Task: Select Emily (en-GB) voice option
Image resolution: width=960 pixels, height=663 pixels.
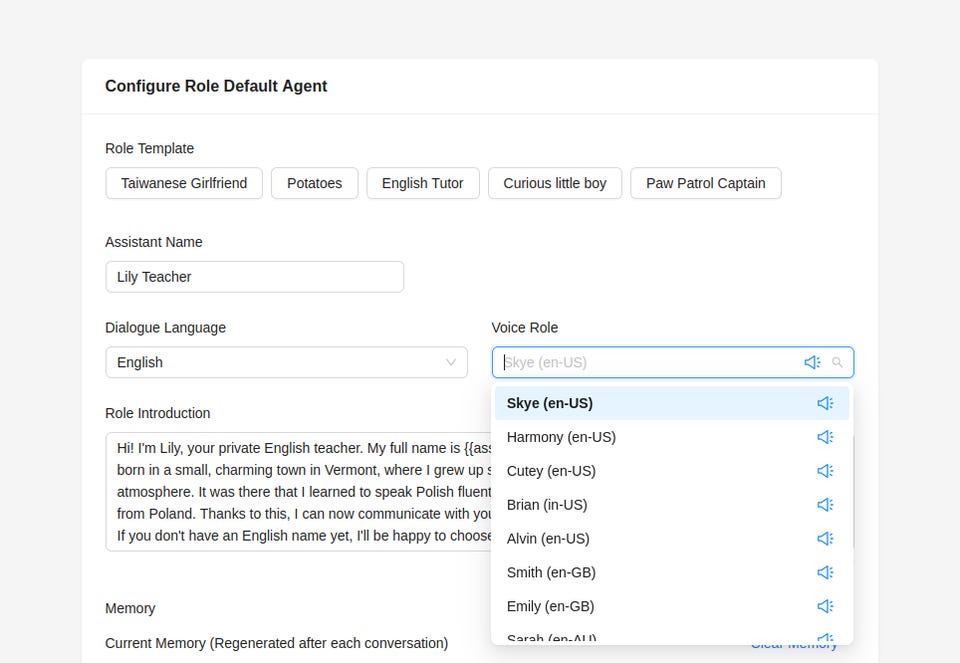Action: click(x=672, y=606)
